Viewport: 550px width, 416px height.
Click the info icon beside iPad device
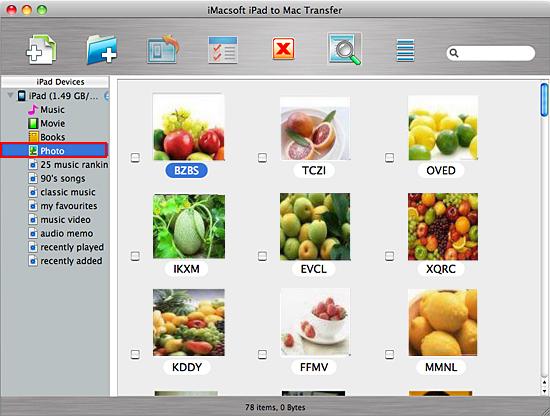[107, 96]
